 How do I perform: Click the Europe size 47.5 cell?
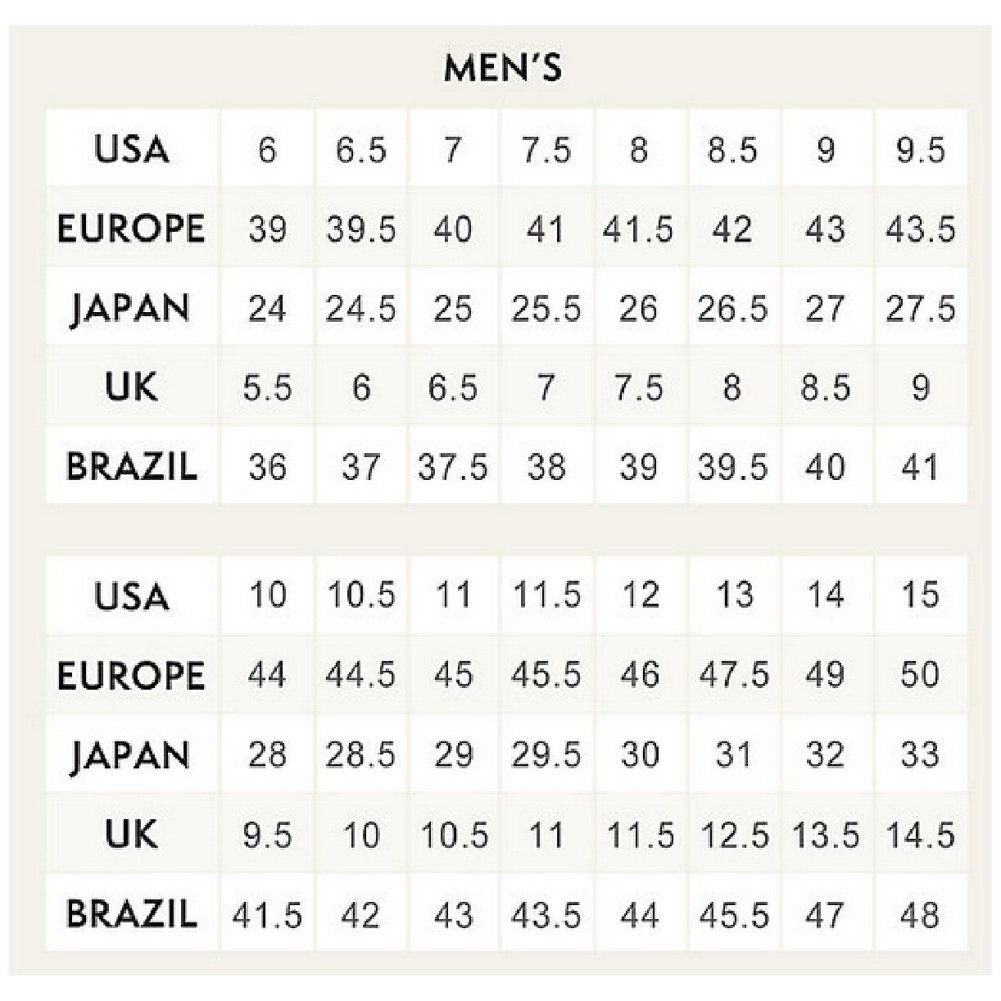pos(734,674)
